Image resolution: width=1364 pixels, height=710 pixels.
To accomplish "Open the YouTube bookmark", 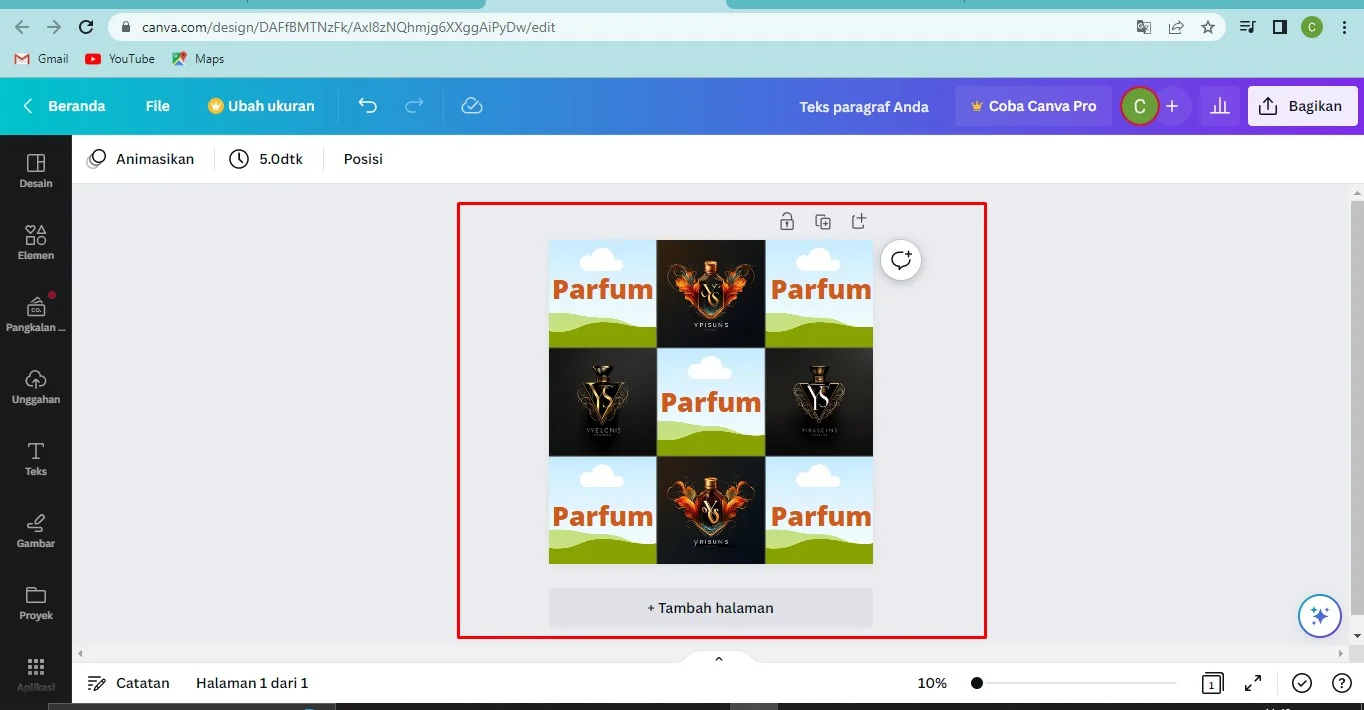I will [x=120, y=59].
